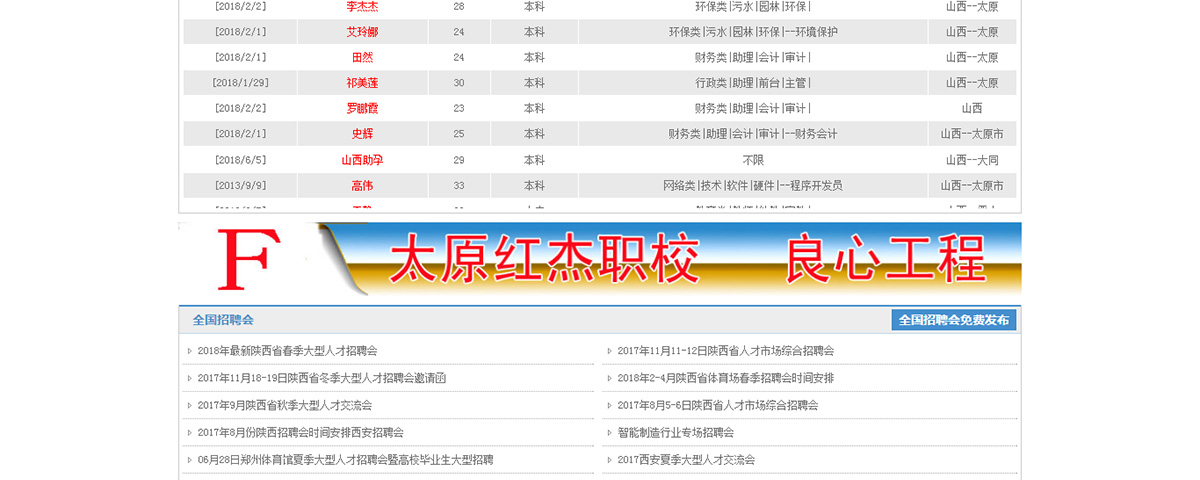The height and width of the screenshot is (480, 1200).
Task: Open the 太原红杰职校 banner ad
Action: (670, 260)
